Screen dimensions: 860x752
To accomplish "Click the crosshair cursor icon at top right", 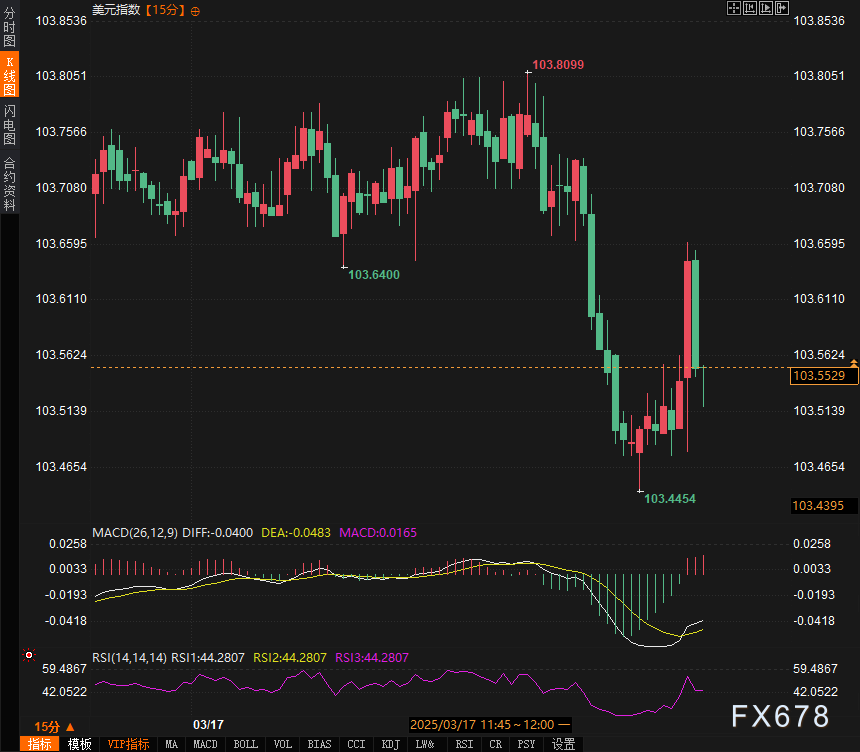I will click(x=733, y=8).
